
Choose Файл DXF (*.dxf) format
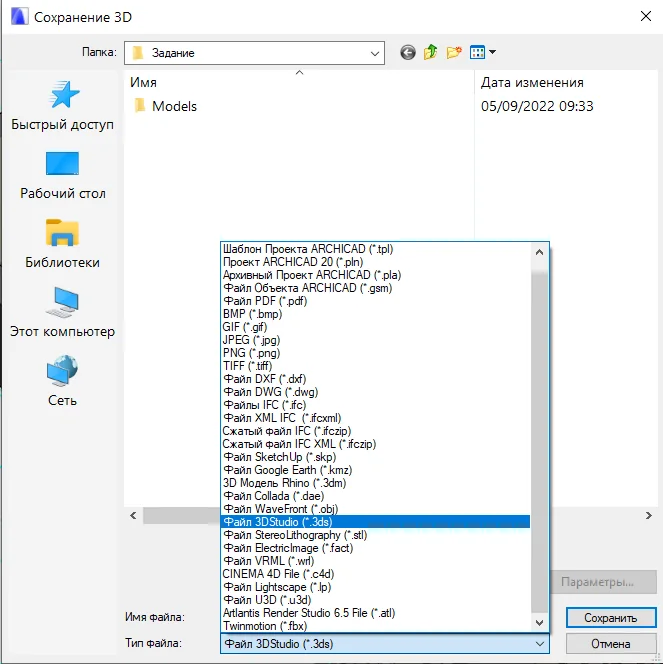point(375,379)
